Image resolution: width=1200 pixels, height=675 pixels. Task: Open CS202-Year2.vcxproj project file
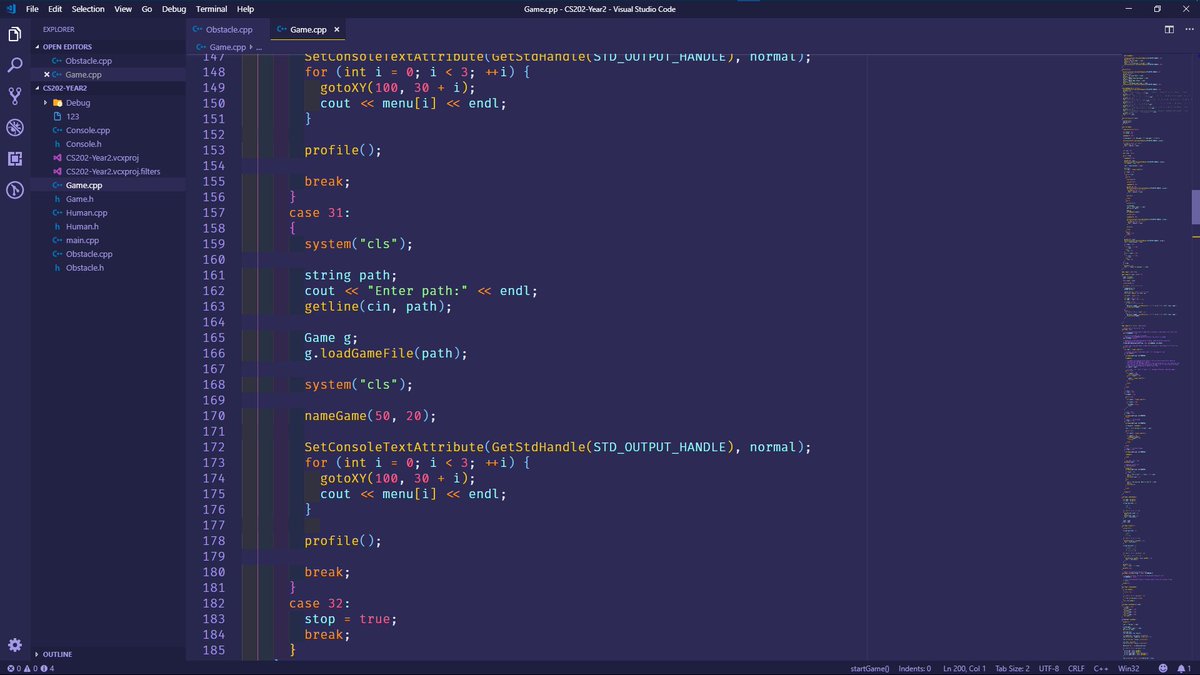[102, 158]
